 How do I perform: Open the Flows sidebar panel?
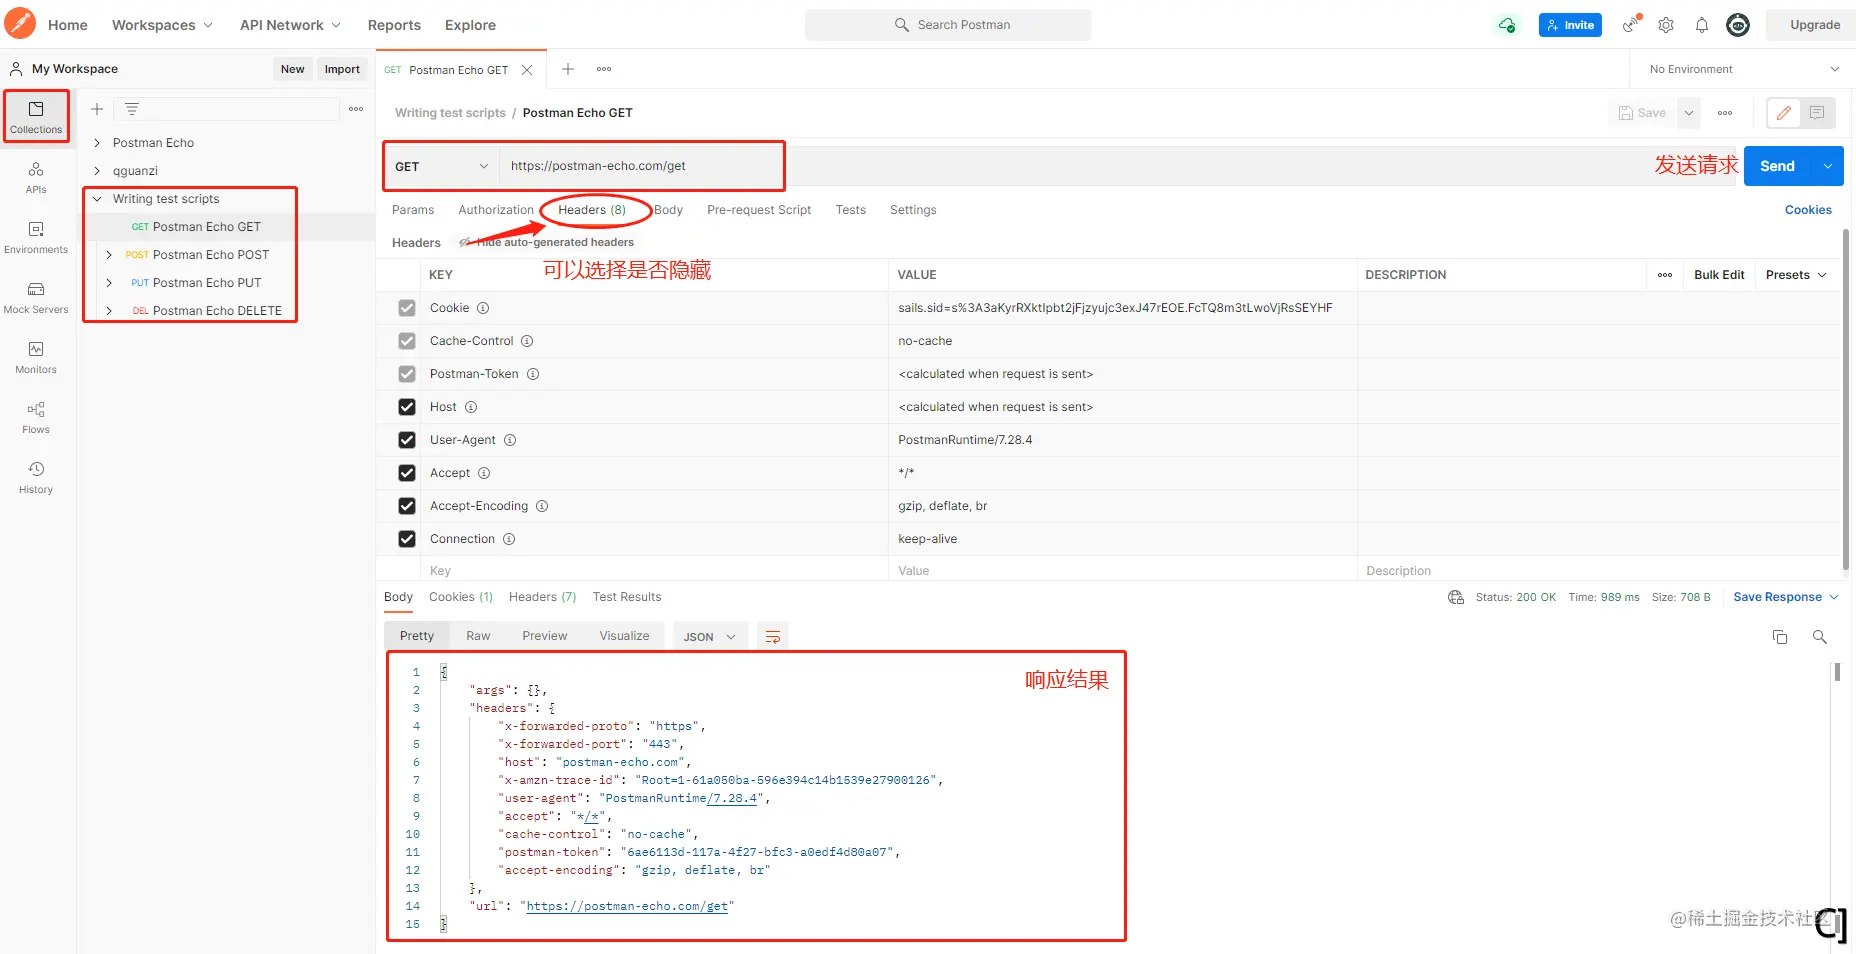tap(36, 417)
